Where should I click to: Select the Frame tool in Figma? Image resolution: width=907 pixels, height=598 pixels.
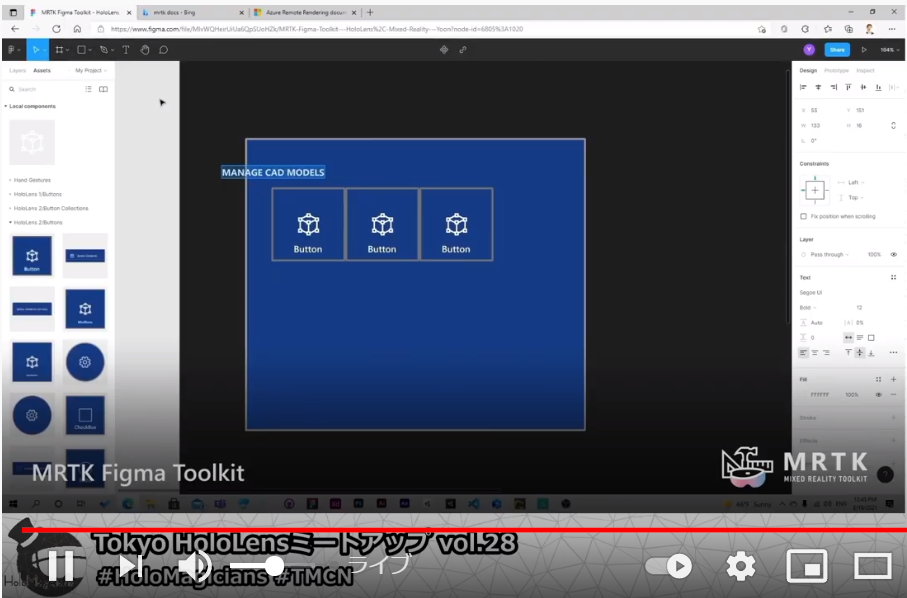58,50
